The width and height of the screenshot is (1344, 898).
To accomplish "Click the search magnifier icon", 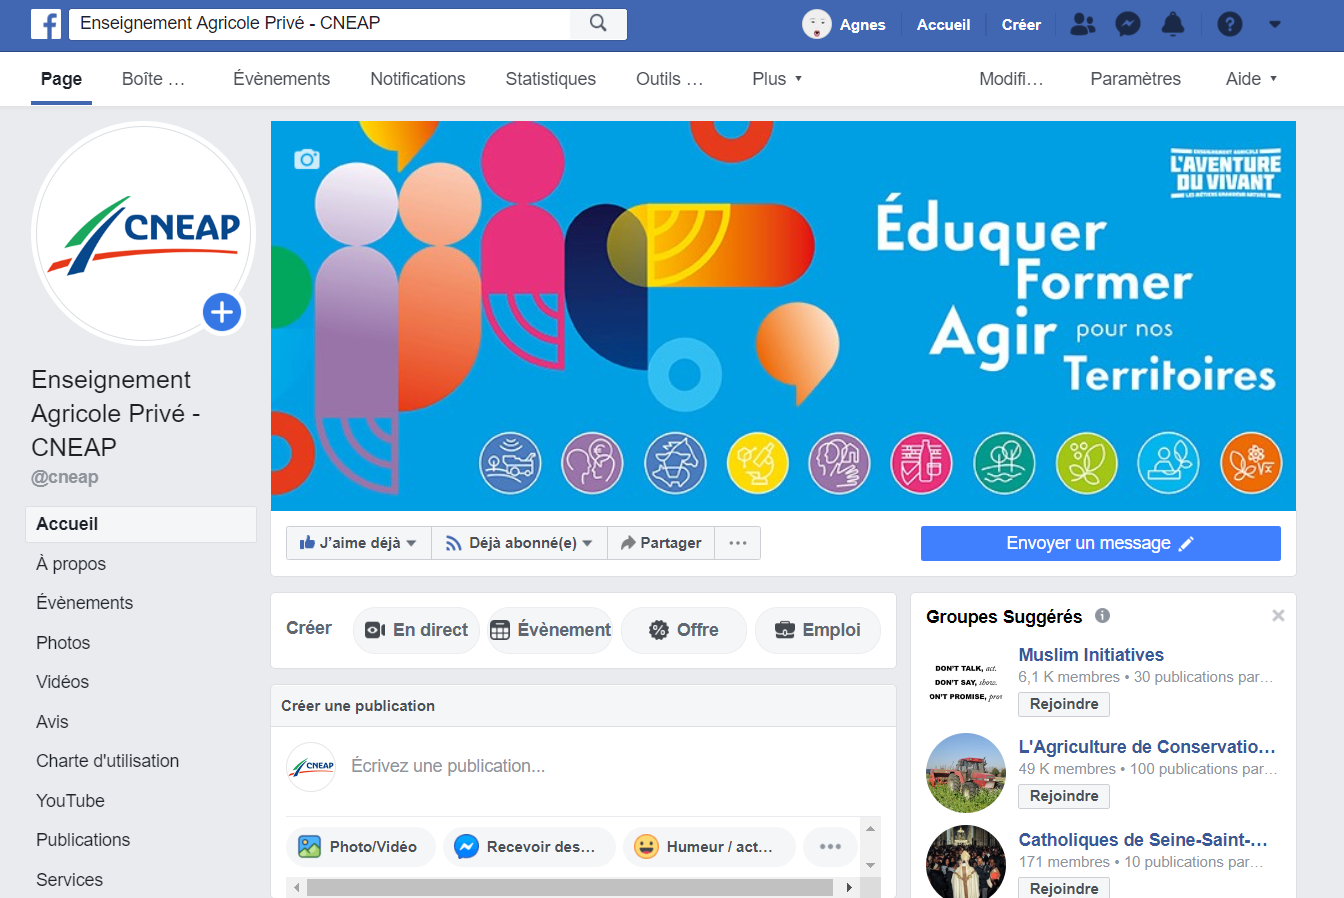I will 598,24.
